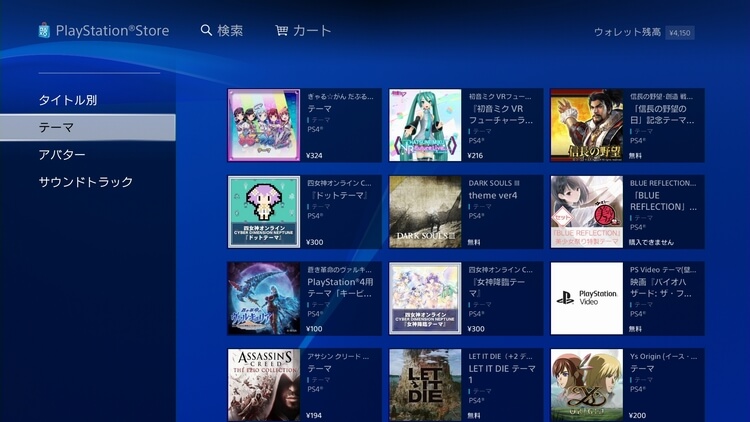
Task: Click the 『初音ミク VR フューチャーラ… title
Action: click(500, 114)
